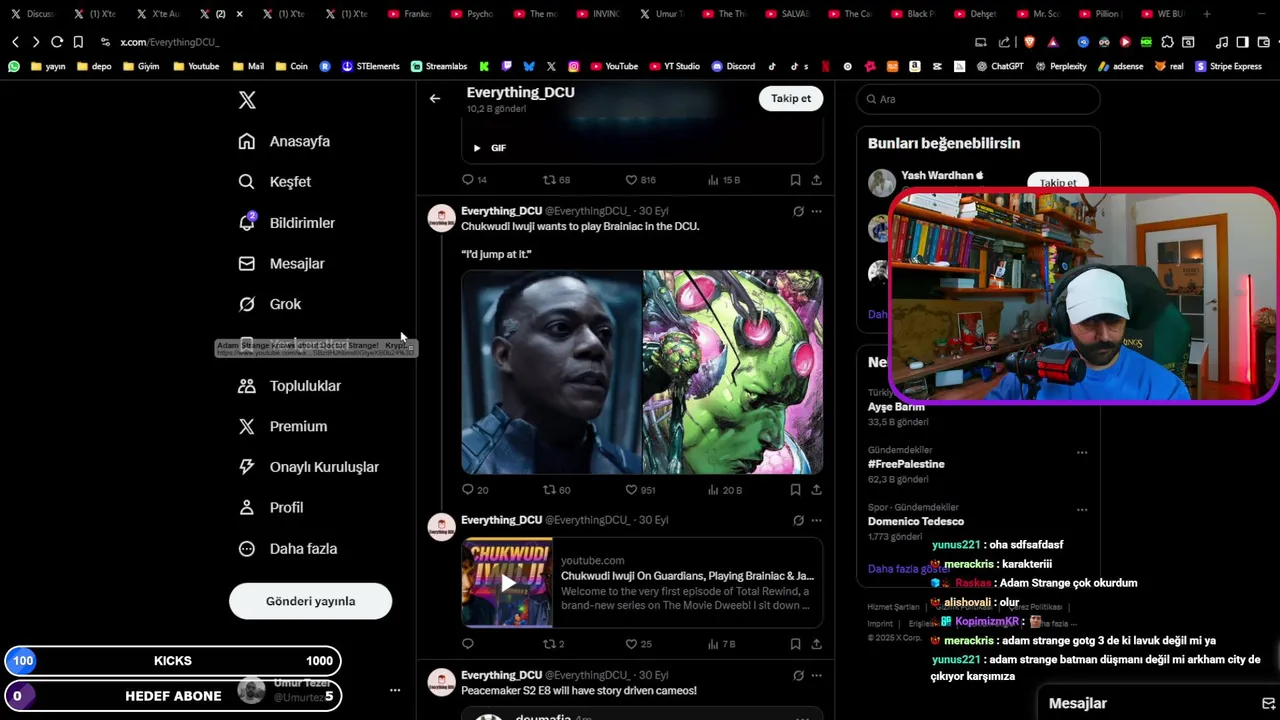Click the back arrow next to Everything_DCU
The height and width of the screenshot is (720, 1280).
pos(434,98)
